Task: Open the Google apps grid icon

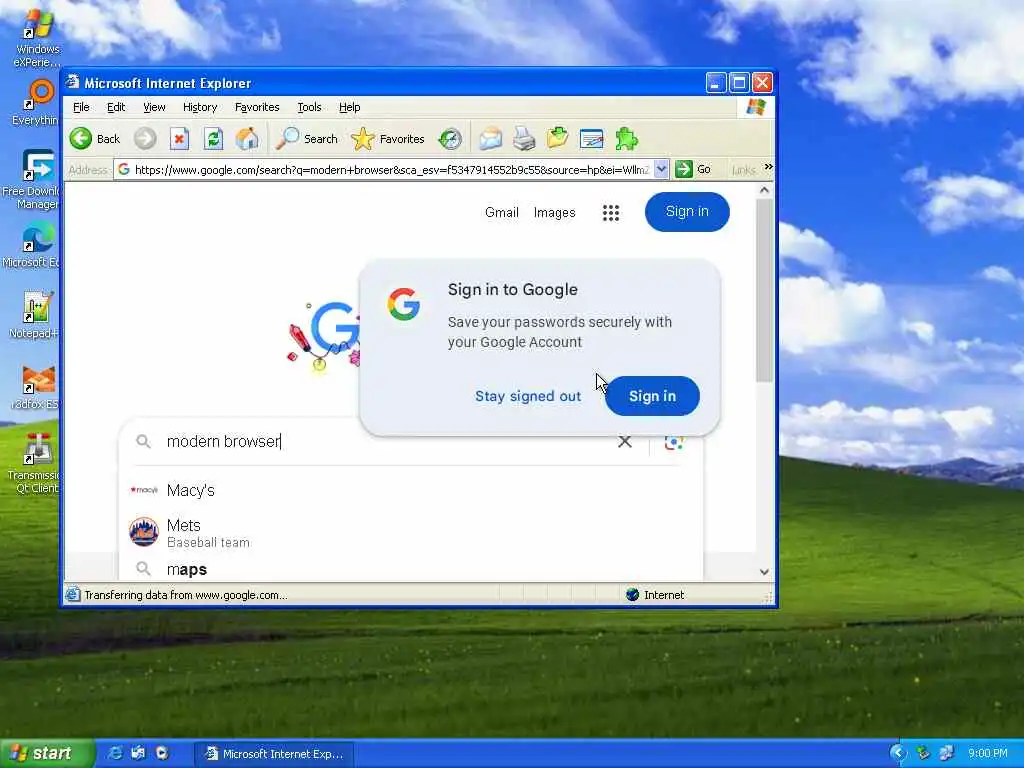Action: (x=611, y=213)
